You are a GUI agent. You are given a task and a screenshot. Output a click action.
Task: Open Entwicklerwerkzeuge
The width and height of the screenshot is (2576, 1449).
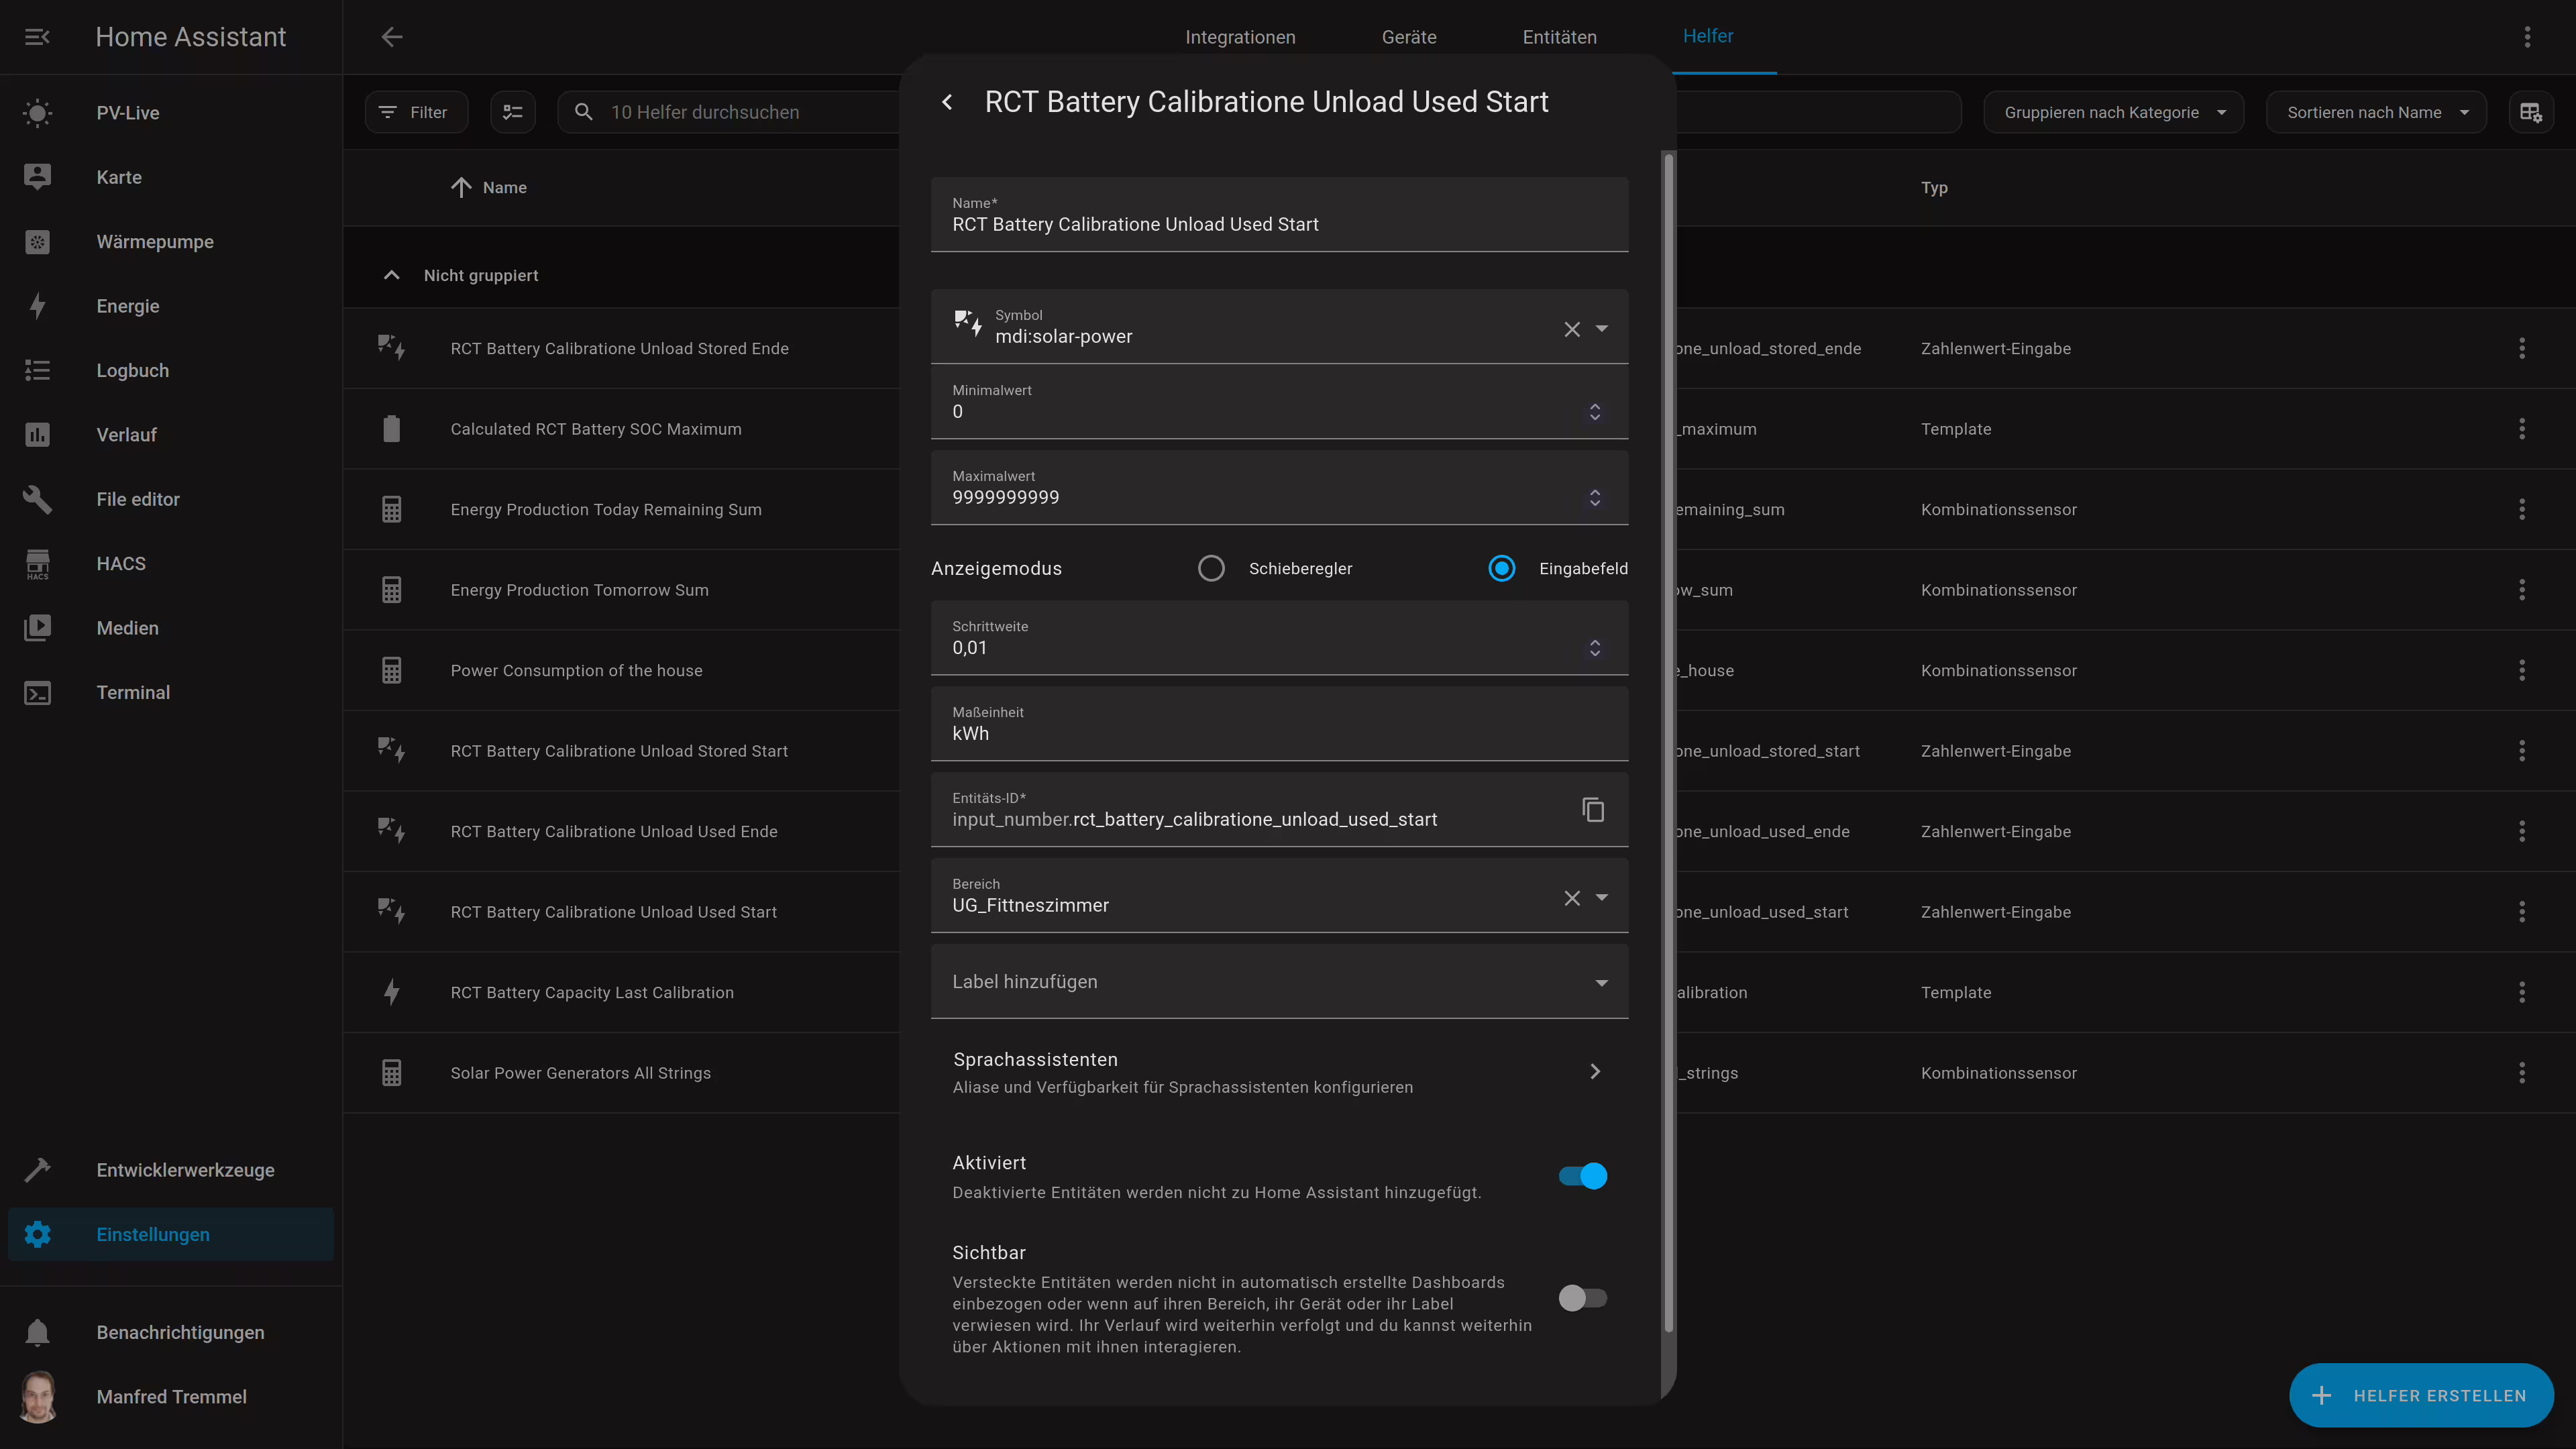click(x=170, y=1170)
